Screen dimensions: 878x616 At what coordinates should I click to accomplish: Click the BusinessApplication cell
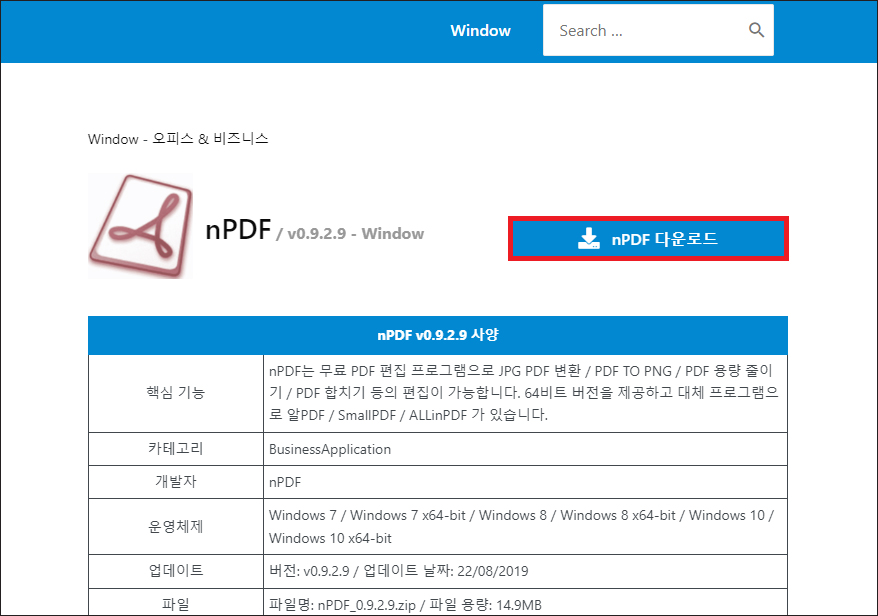(x=525, y=449)
